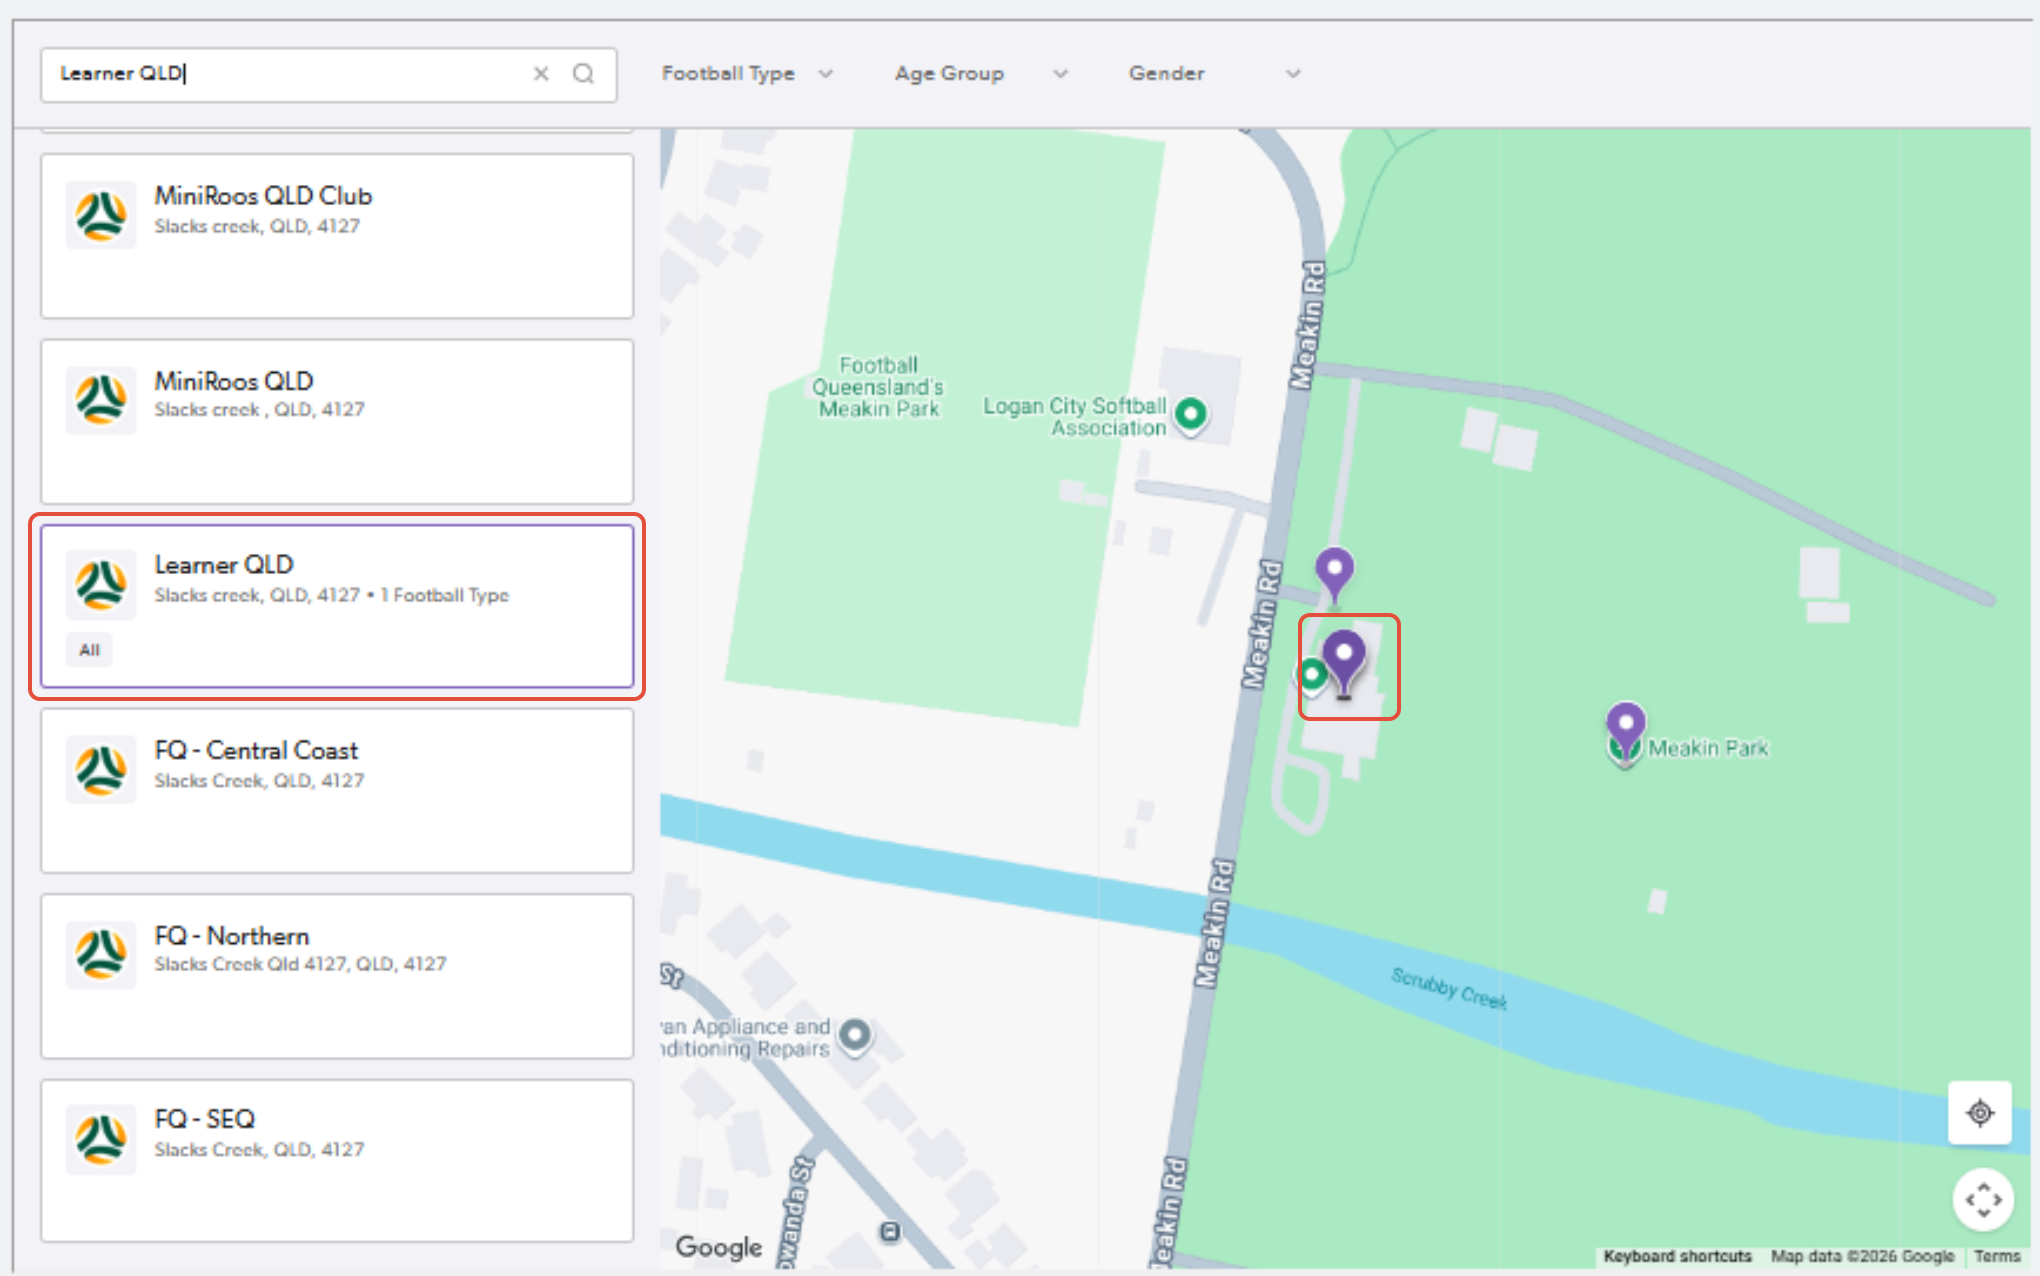Open Keyboard shortcuts link on the map
This screenshot has height=1276, width=2040.
click(x=1678, y=1256)
